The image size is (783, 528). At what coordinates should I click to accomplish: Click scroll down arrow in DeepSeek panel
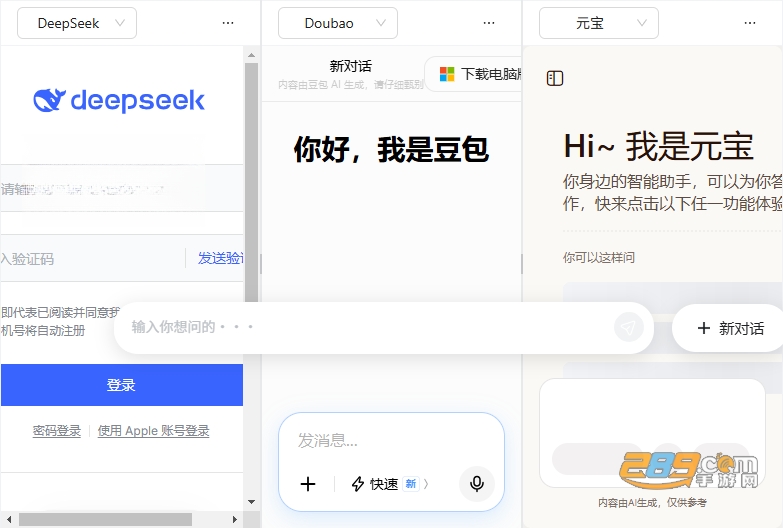point(251,502)
